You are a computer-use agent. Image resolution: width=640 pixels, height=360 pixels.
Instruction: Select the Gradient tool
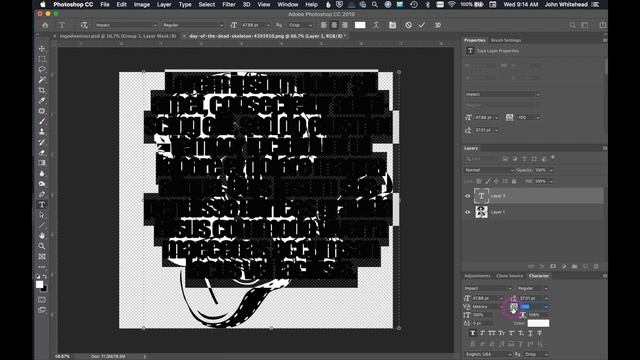tap(42, 163)
